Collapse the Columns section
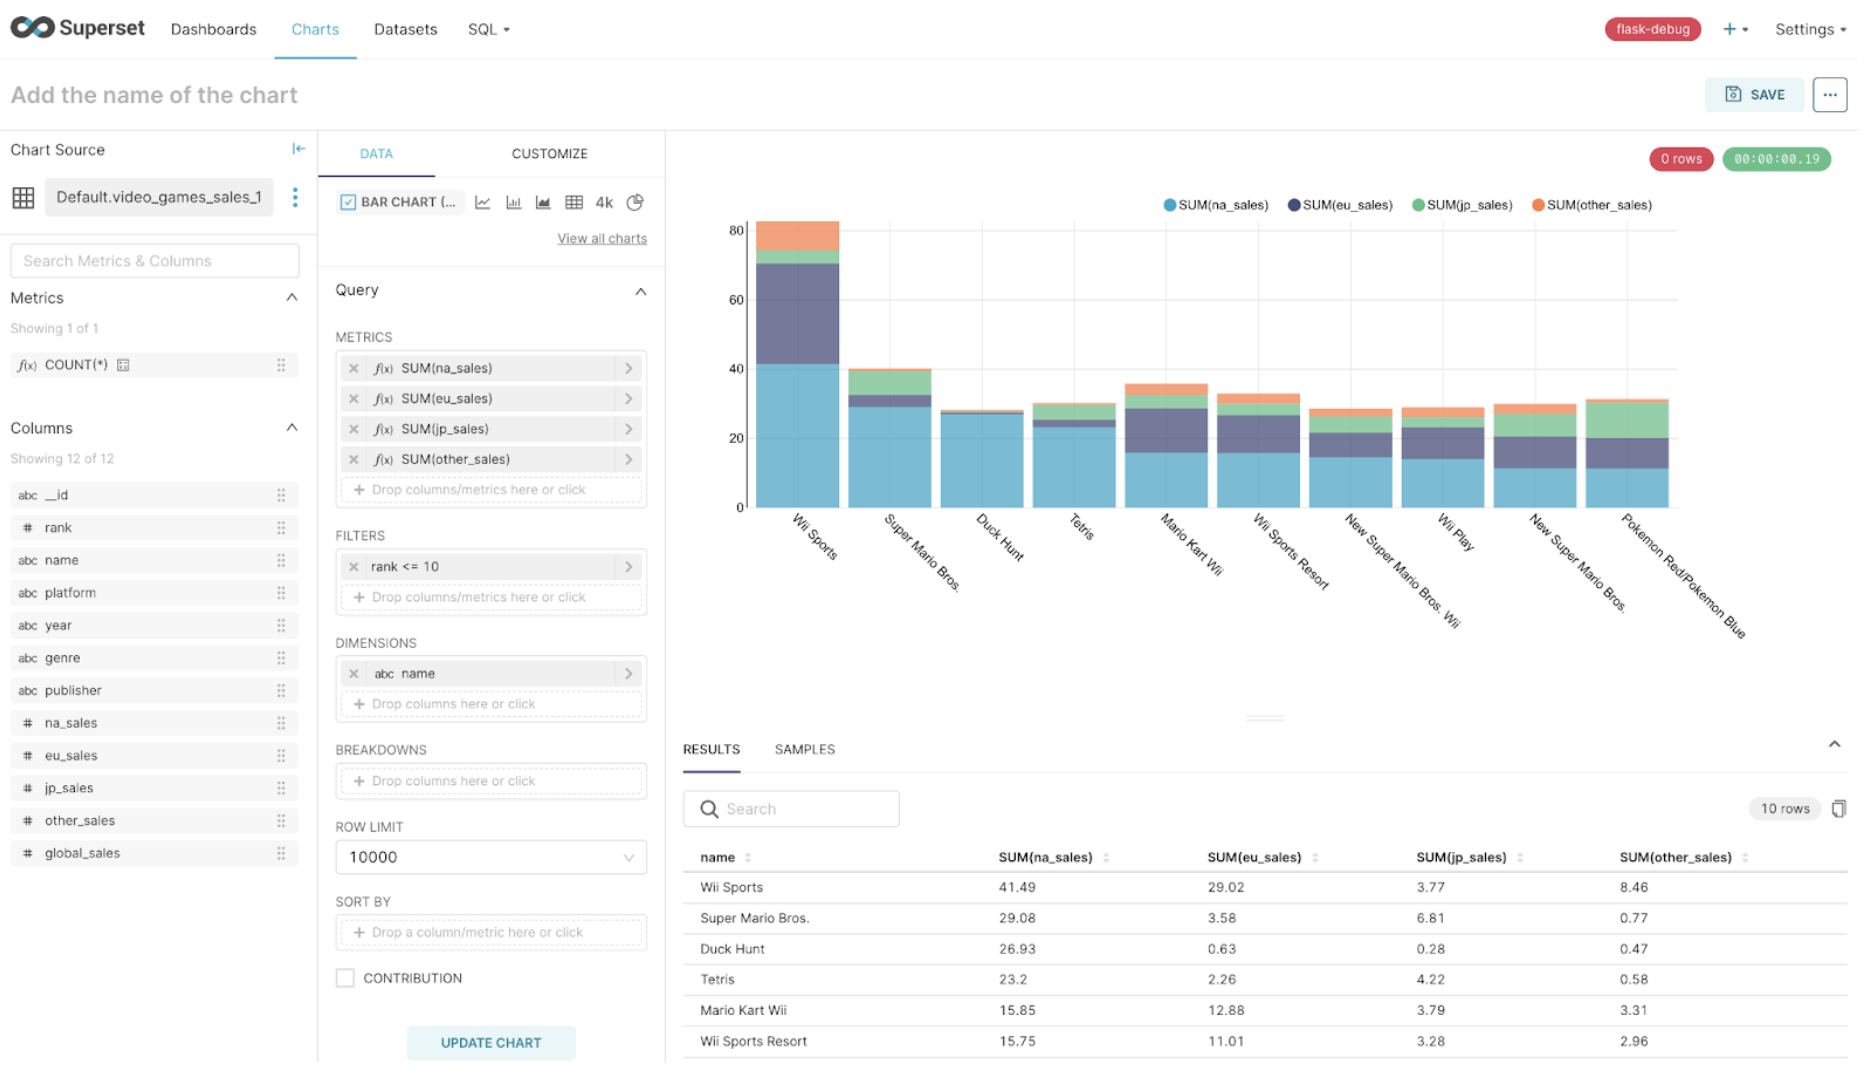The image size is (1864, 1082). pos(292,428)
